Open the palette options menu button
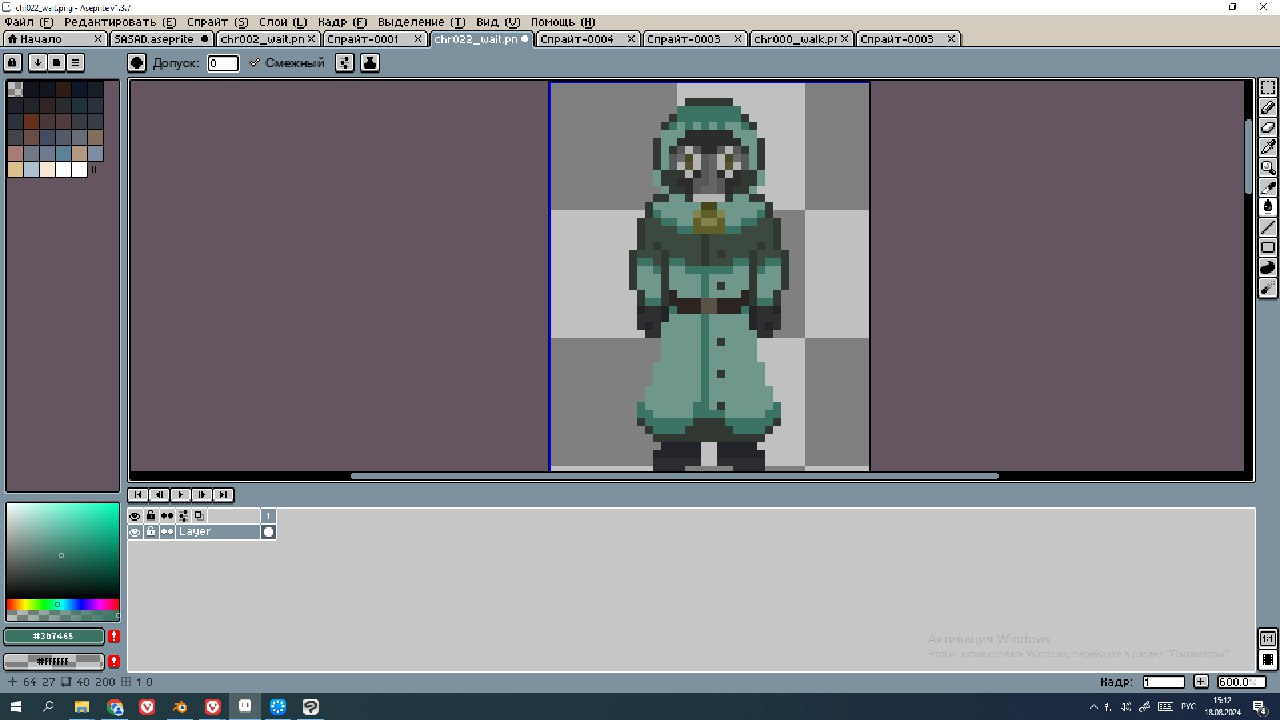Image resolution: width=1280 pixels, height=720 pixels. click(x=75, y=62)
